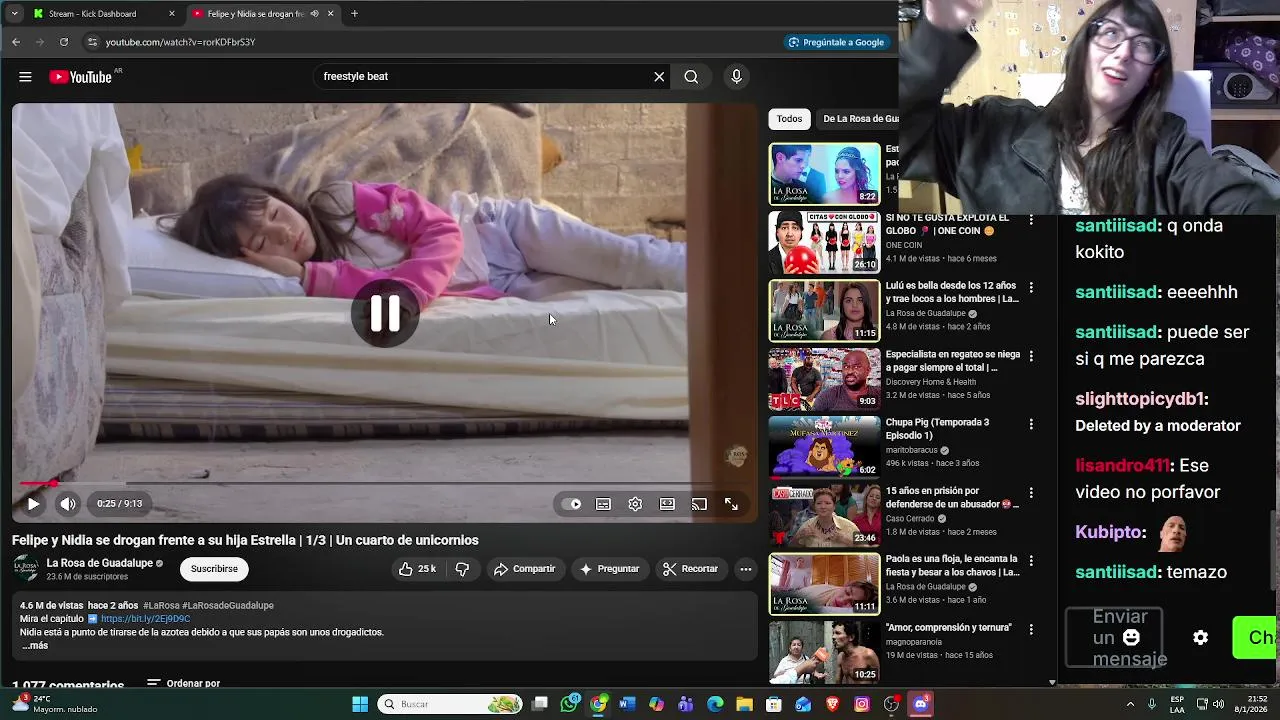
Task: Go to the YouTube home logo
Action: pos(81,77)
